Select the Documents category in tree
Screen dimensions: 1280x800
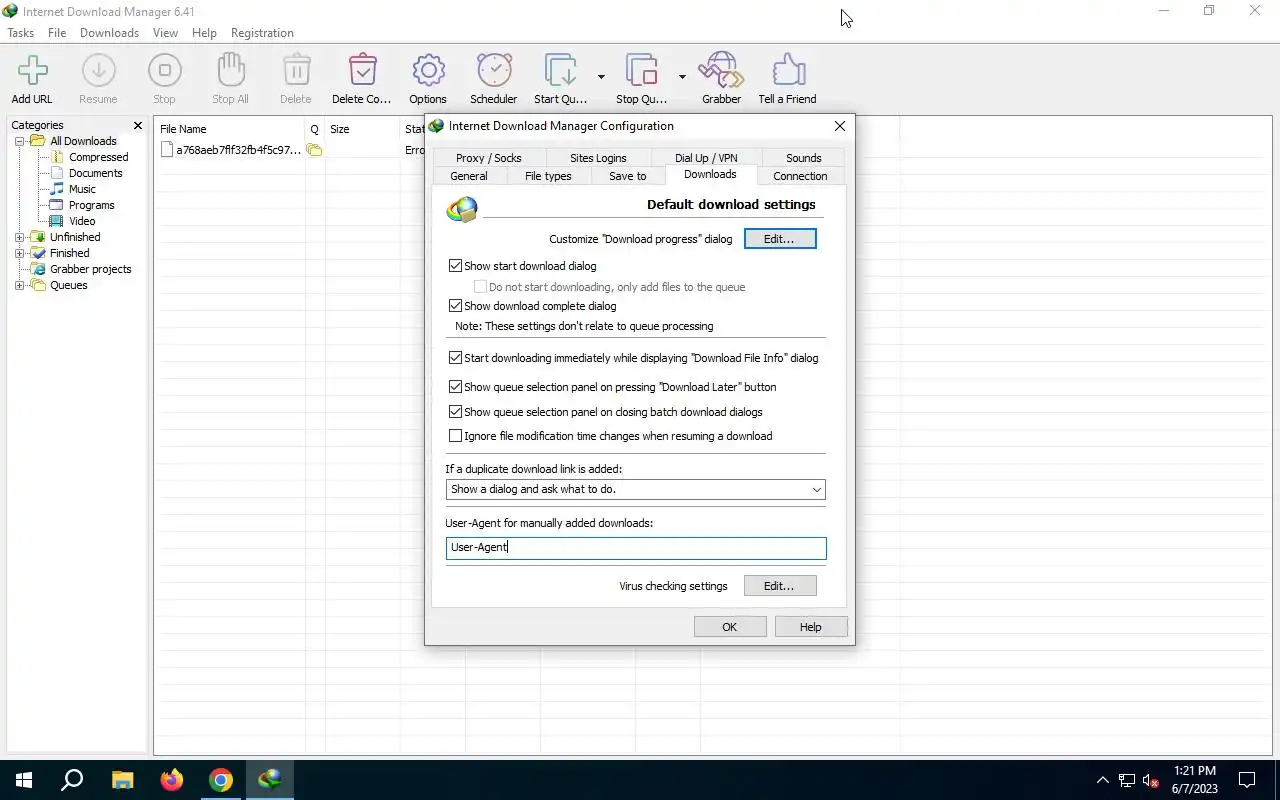coord(95,173)
